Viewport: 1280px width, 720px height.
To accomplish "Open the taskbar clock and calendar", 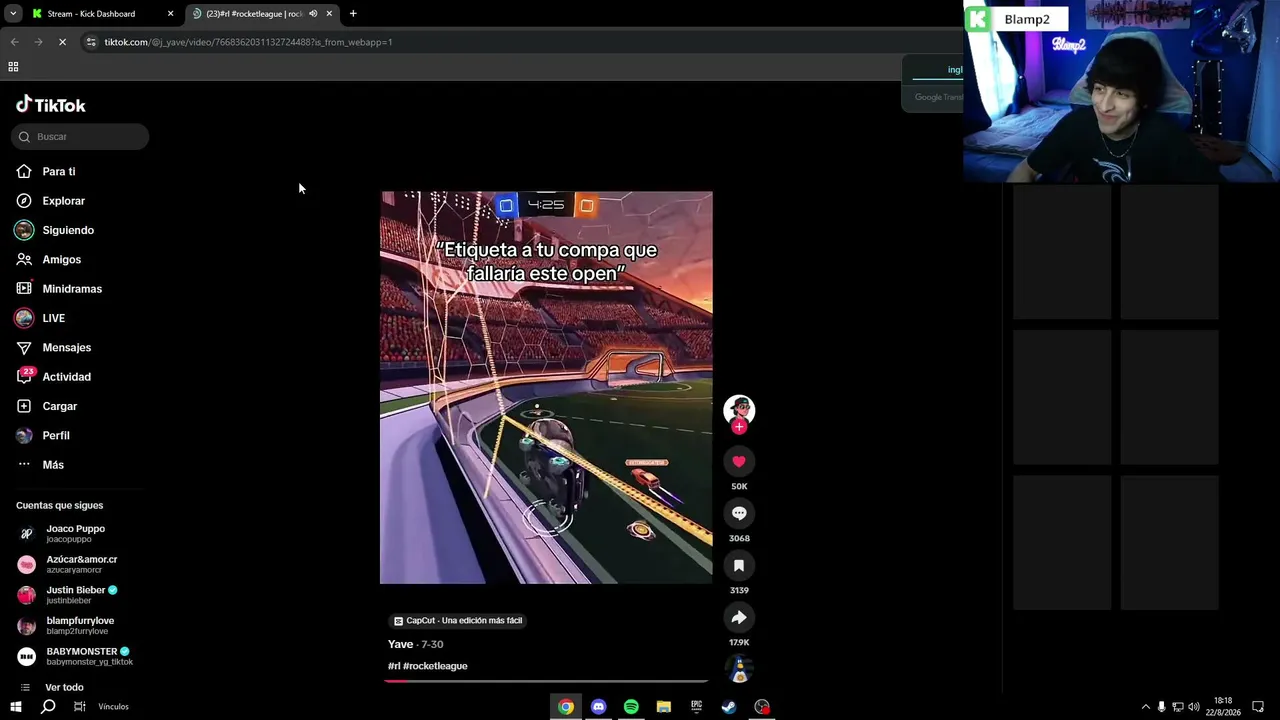I will click(1223, 707).
